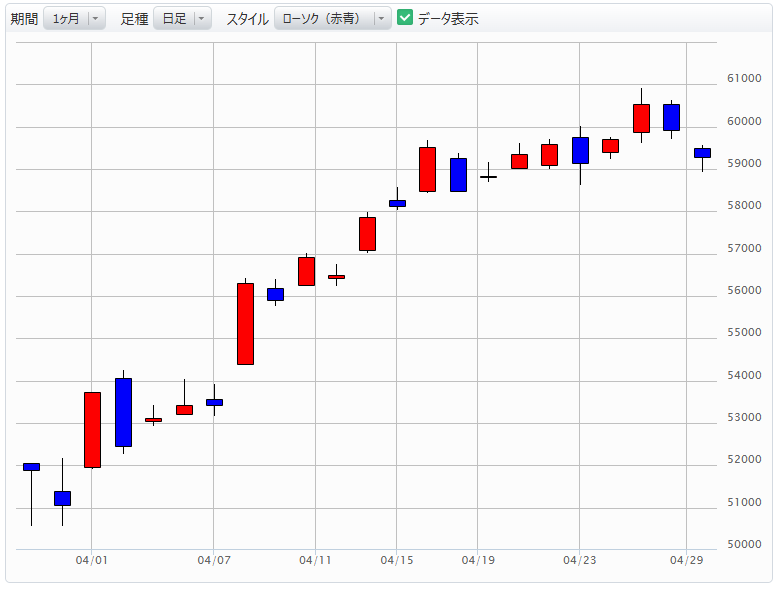Viewport: 773px width, 589px height.
Task: Click the tall red candlestick spanning 54400 to 56200
Action: point(245,323)
